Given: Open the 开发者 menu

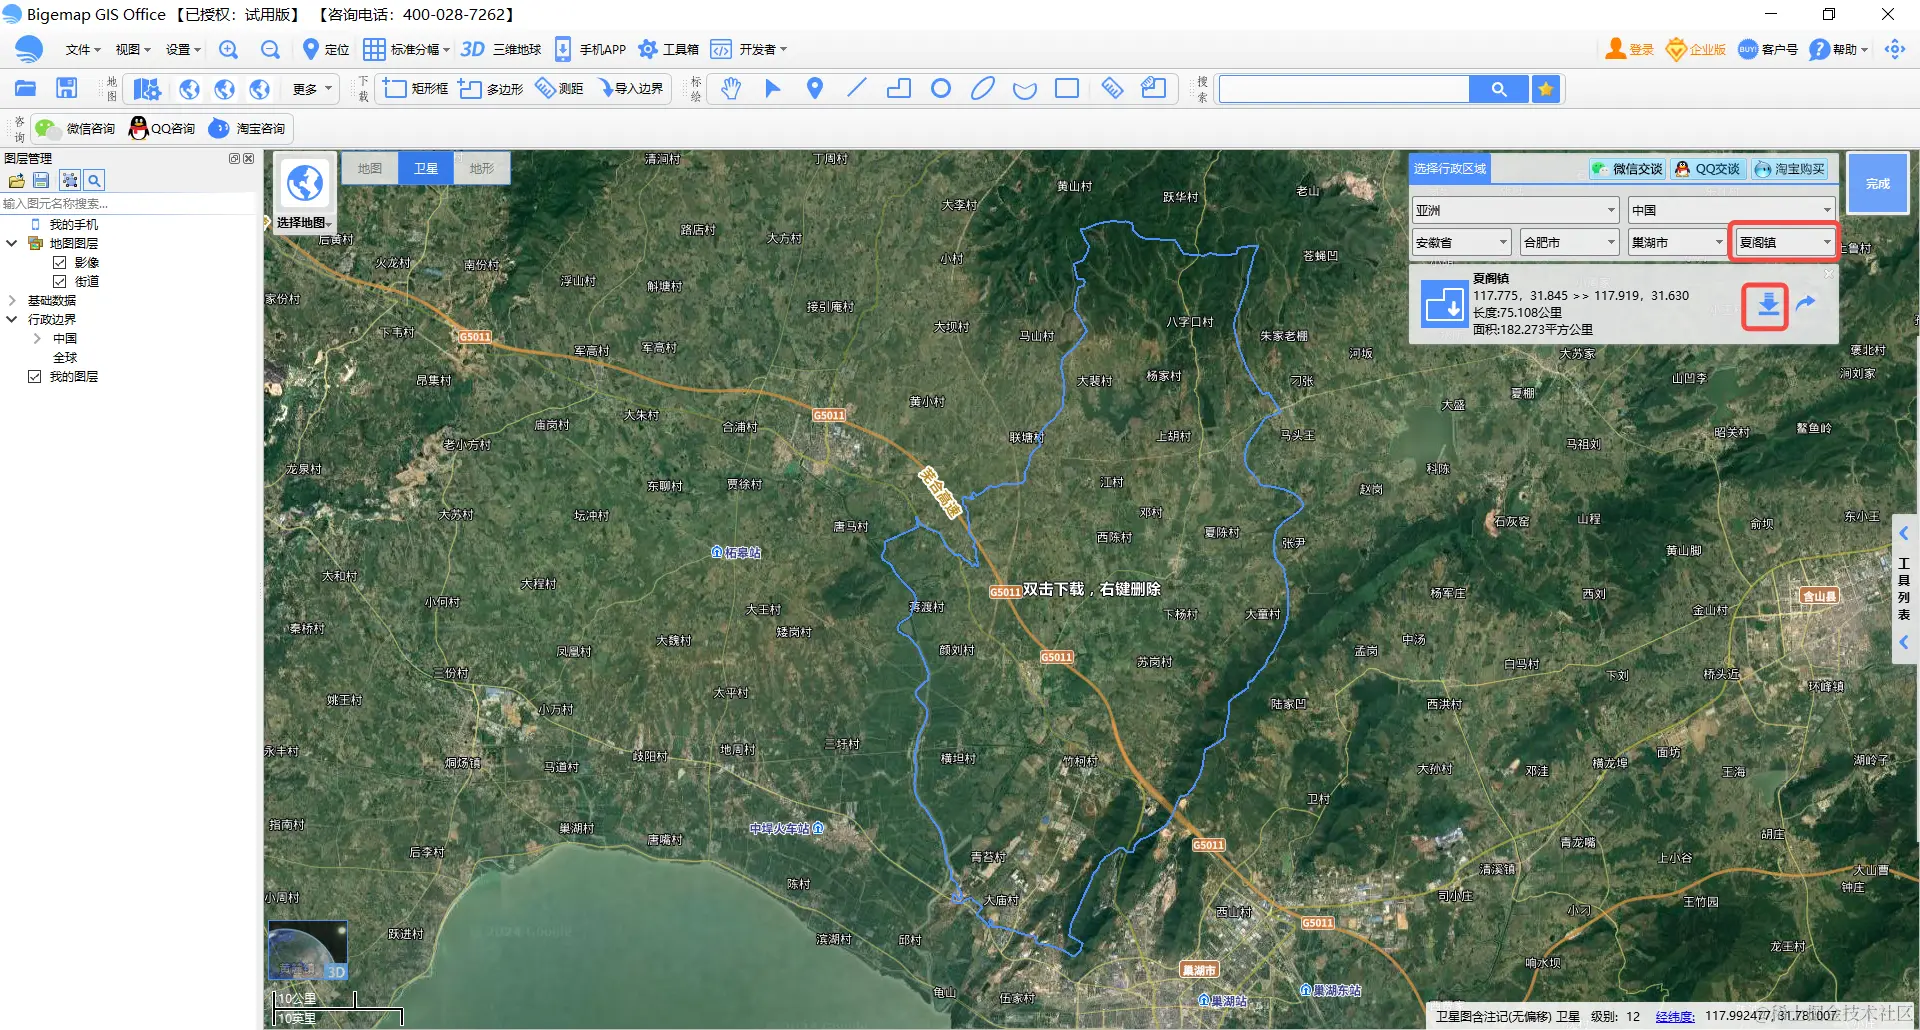Looking at the screenshot, I should click(749, 50).
